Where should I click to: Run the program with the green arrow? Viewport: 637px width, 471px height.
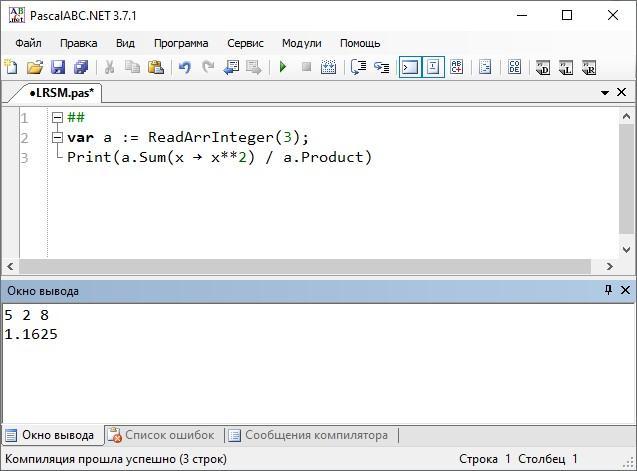click(283, 68)
